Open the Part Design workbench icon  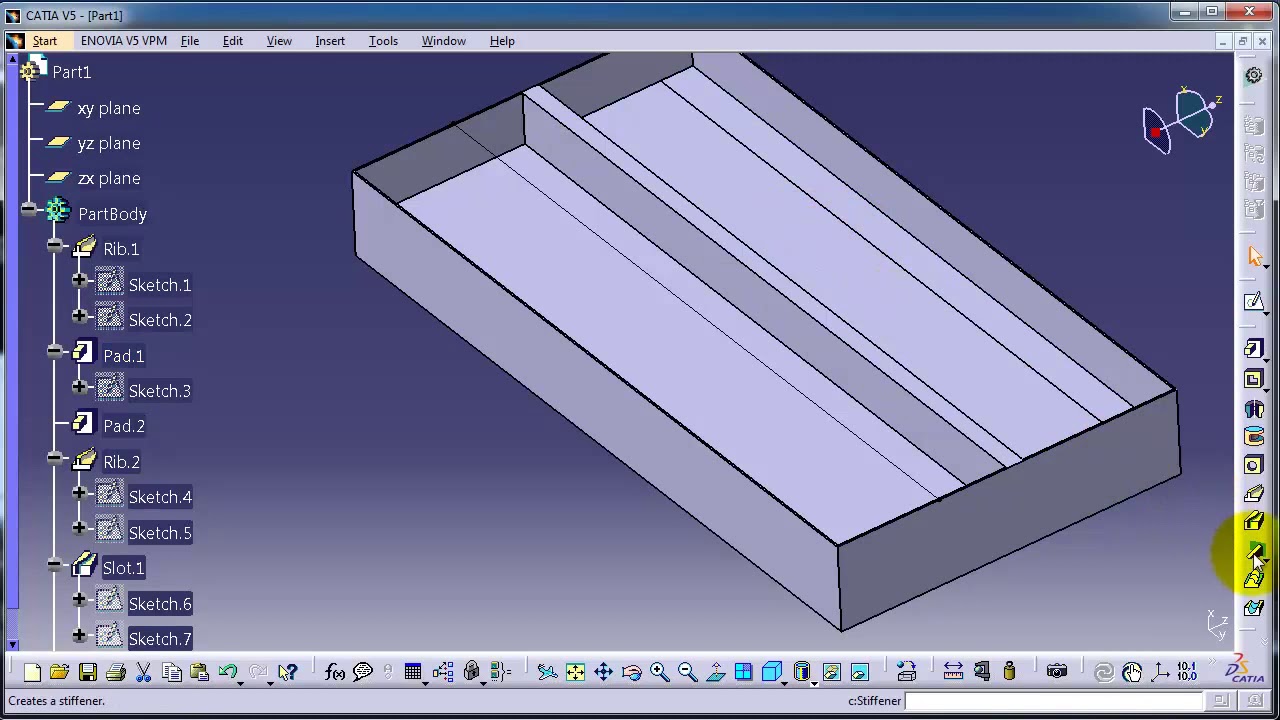click(x=1254, y=76)
